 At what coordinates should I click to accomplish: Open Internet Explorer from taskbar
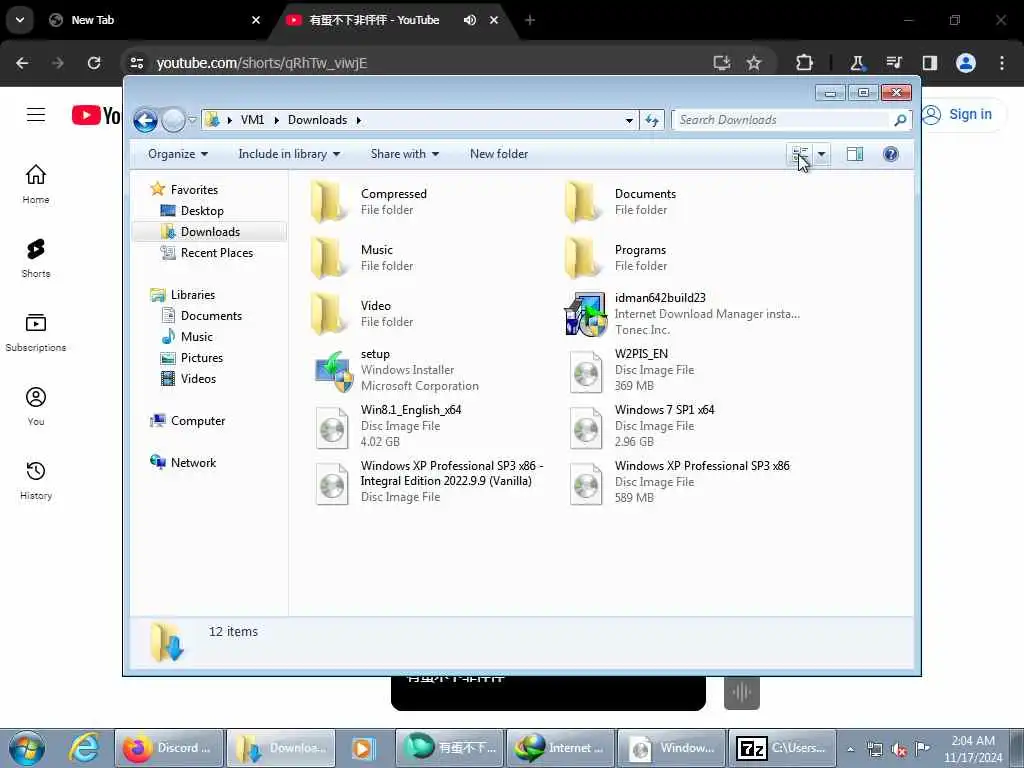(x=84, y=748)
